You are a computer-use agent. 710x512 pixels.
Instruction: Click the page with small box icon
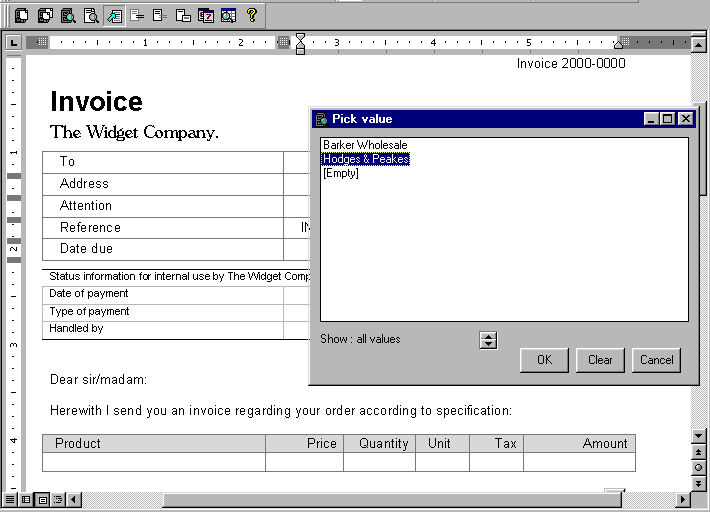tap(183, 16)
